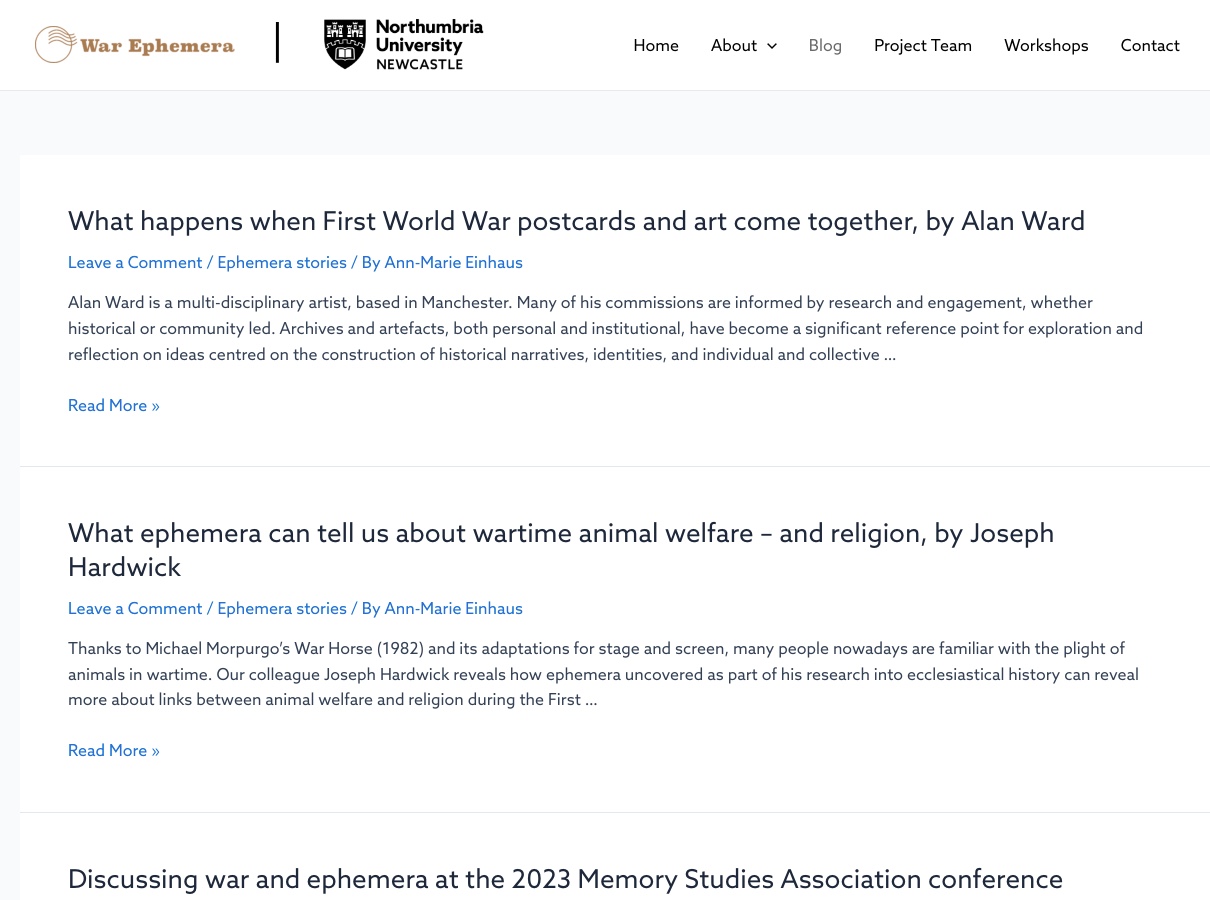The image size is (1210, 900).
Task: Expand the About menu chevron
Action: (771, 46)
